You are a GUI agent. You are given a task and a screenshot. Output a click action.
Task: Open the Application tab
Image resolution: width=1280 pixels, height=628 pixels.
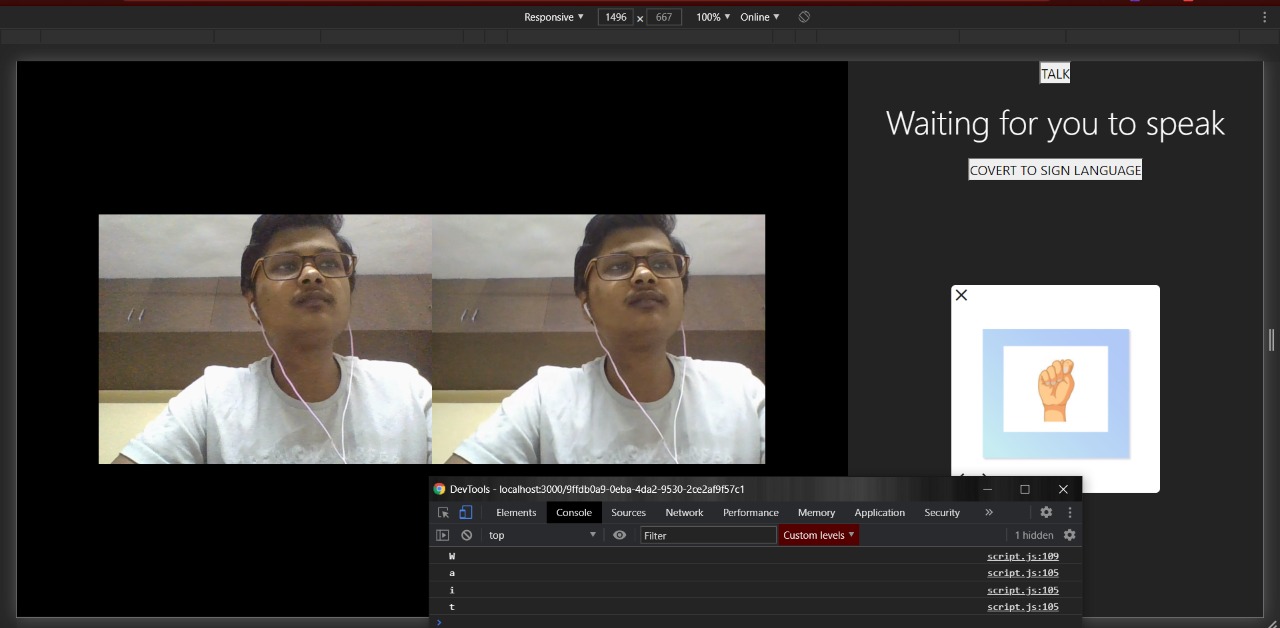point(880,512)
